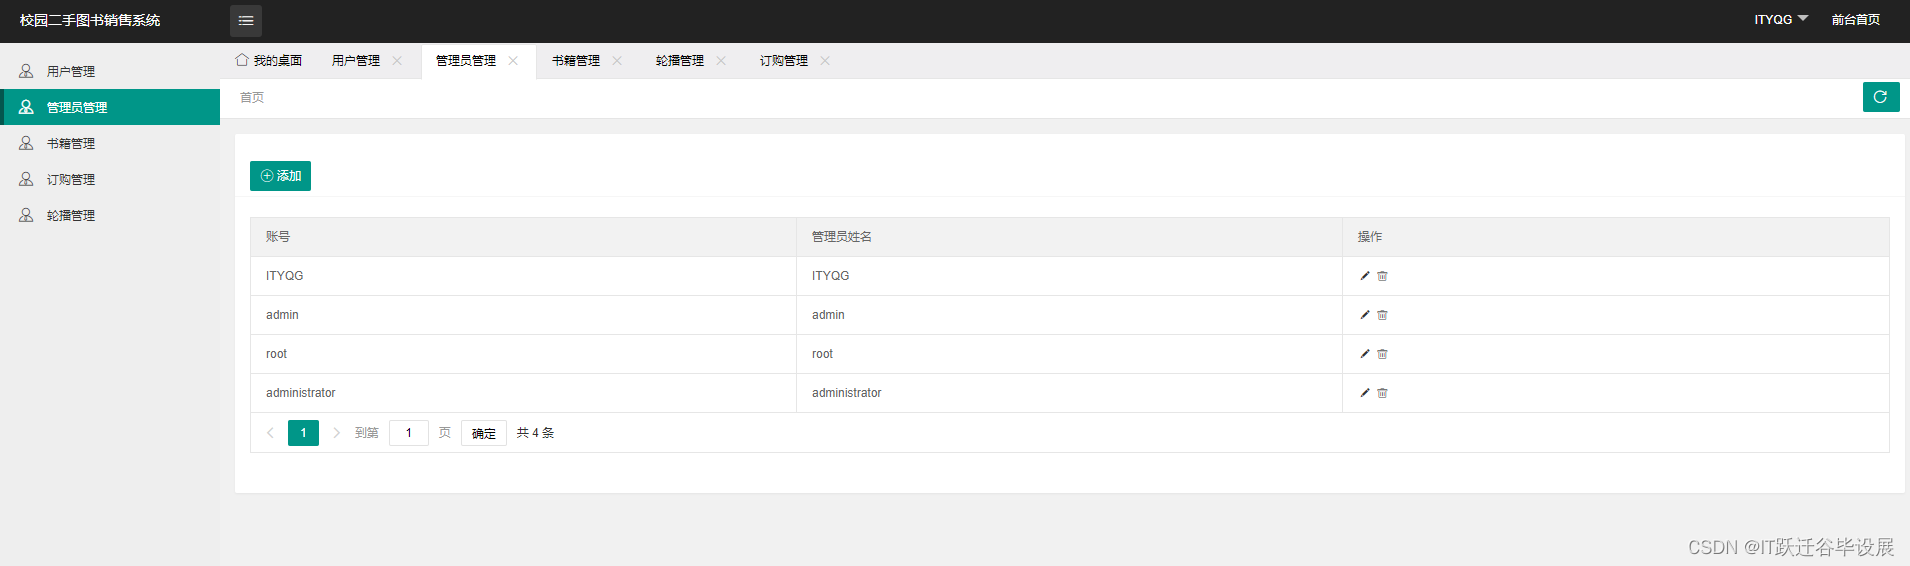The image size is (1910, 566).
Task: Click the page number input field
Action: point(409,433)
